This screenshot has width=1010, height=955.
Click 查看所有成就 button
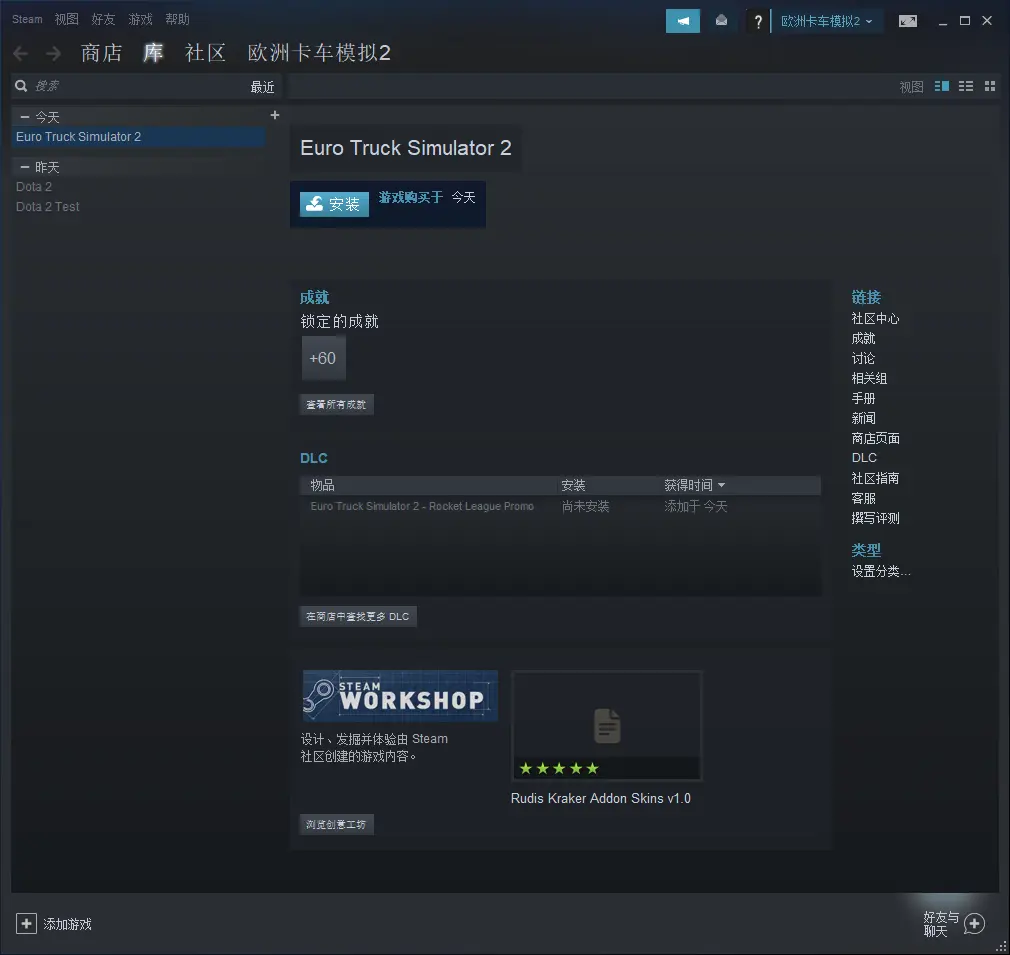click(336, 404)
